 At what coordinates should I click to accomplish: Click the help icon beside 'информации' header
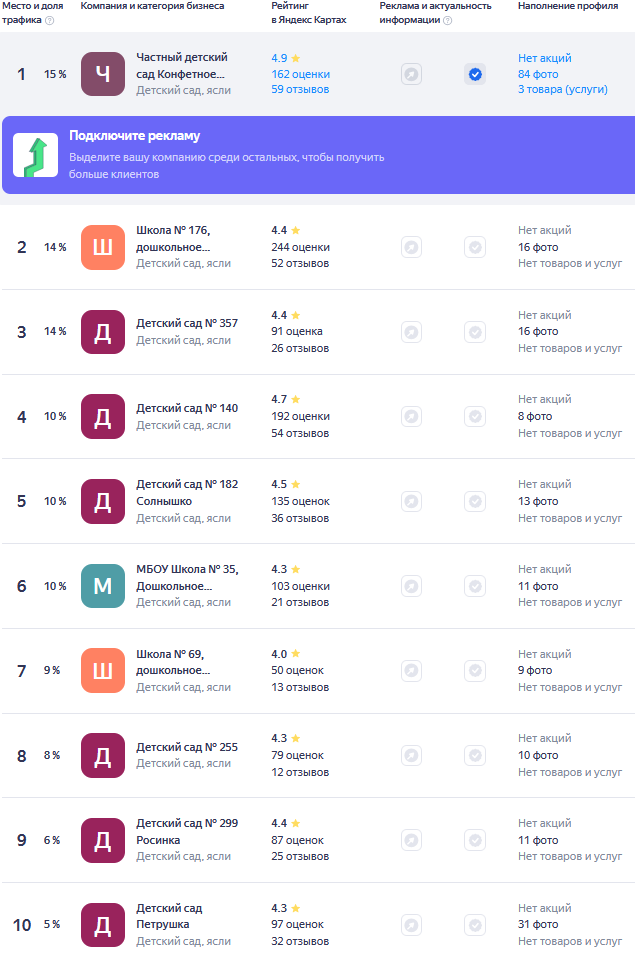click(448, 20)
